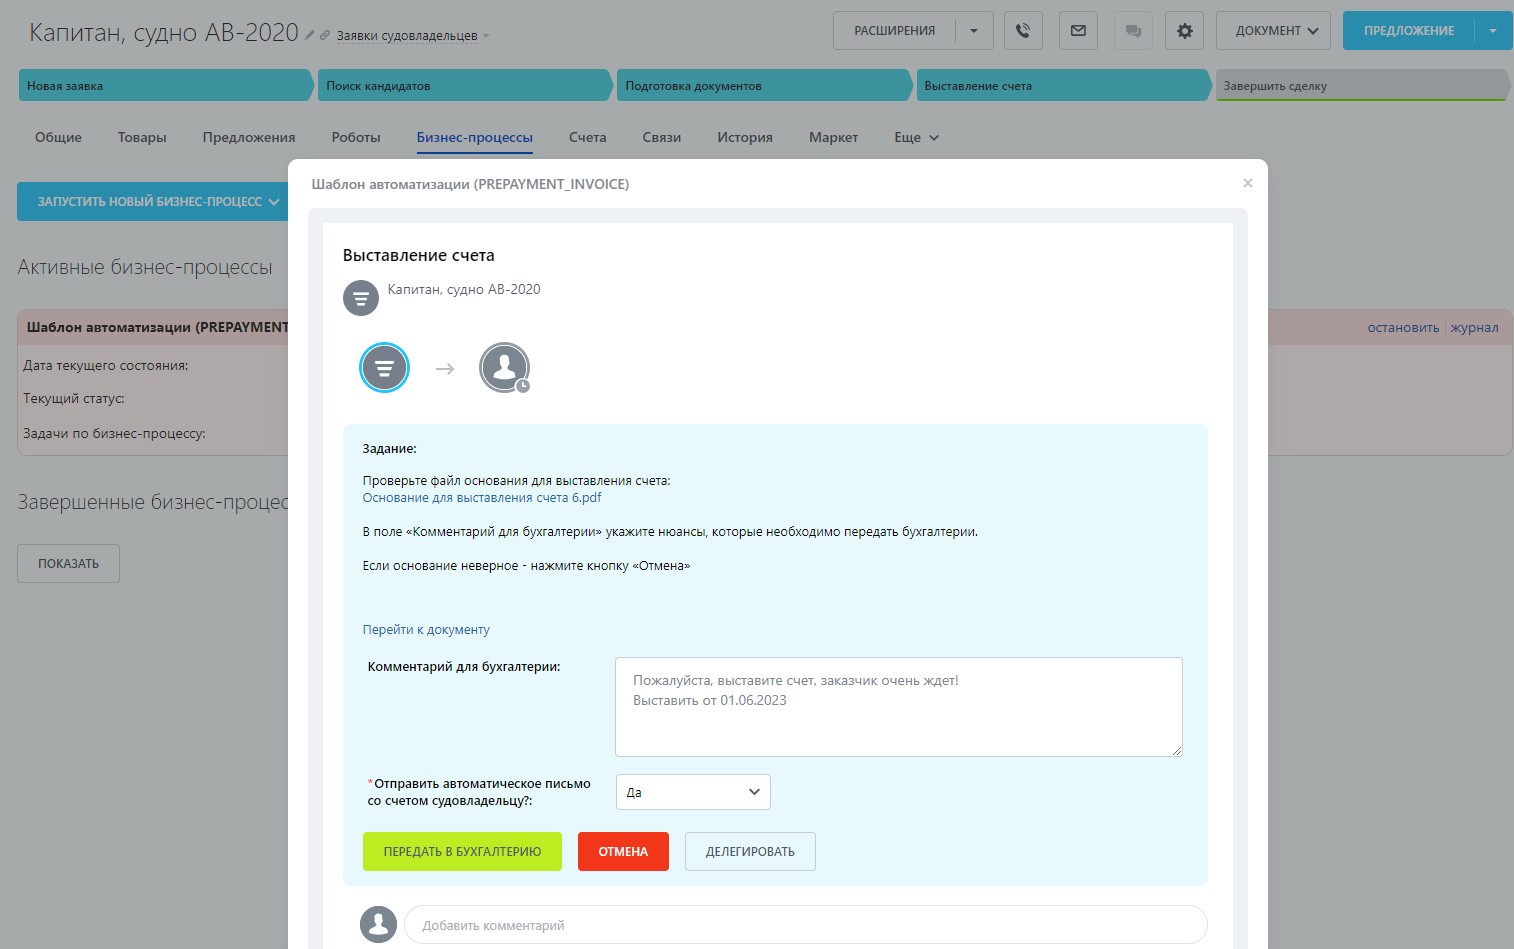This screenshot has height=949, width=1514.
Task: Open the Заявки судовладельцев pipeline dropdown
Action: (413, 36)
